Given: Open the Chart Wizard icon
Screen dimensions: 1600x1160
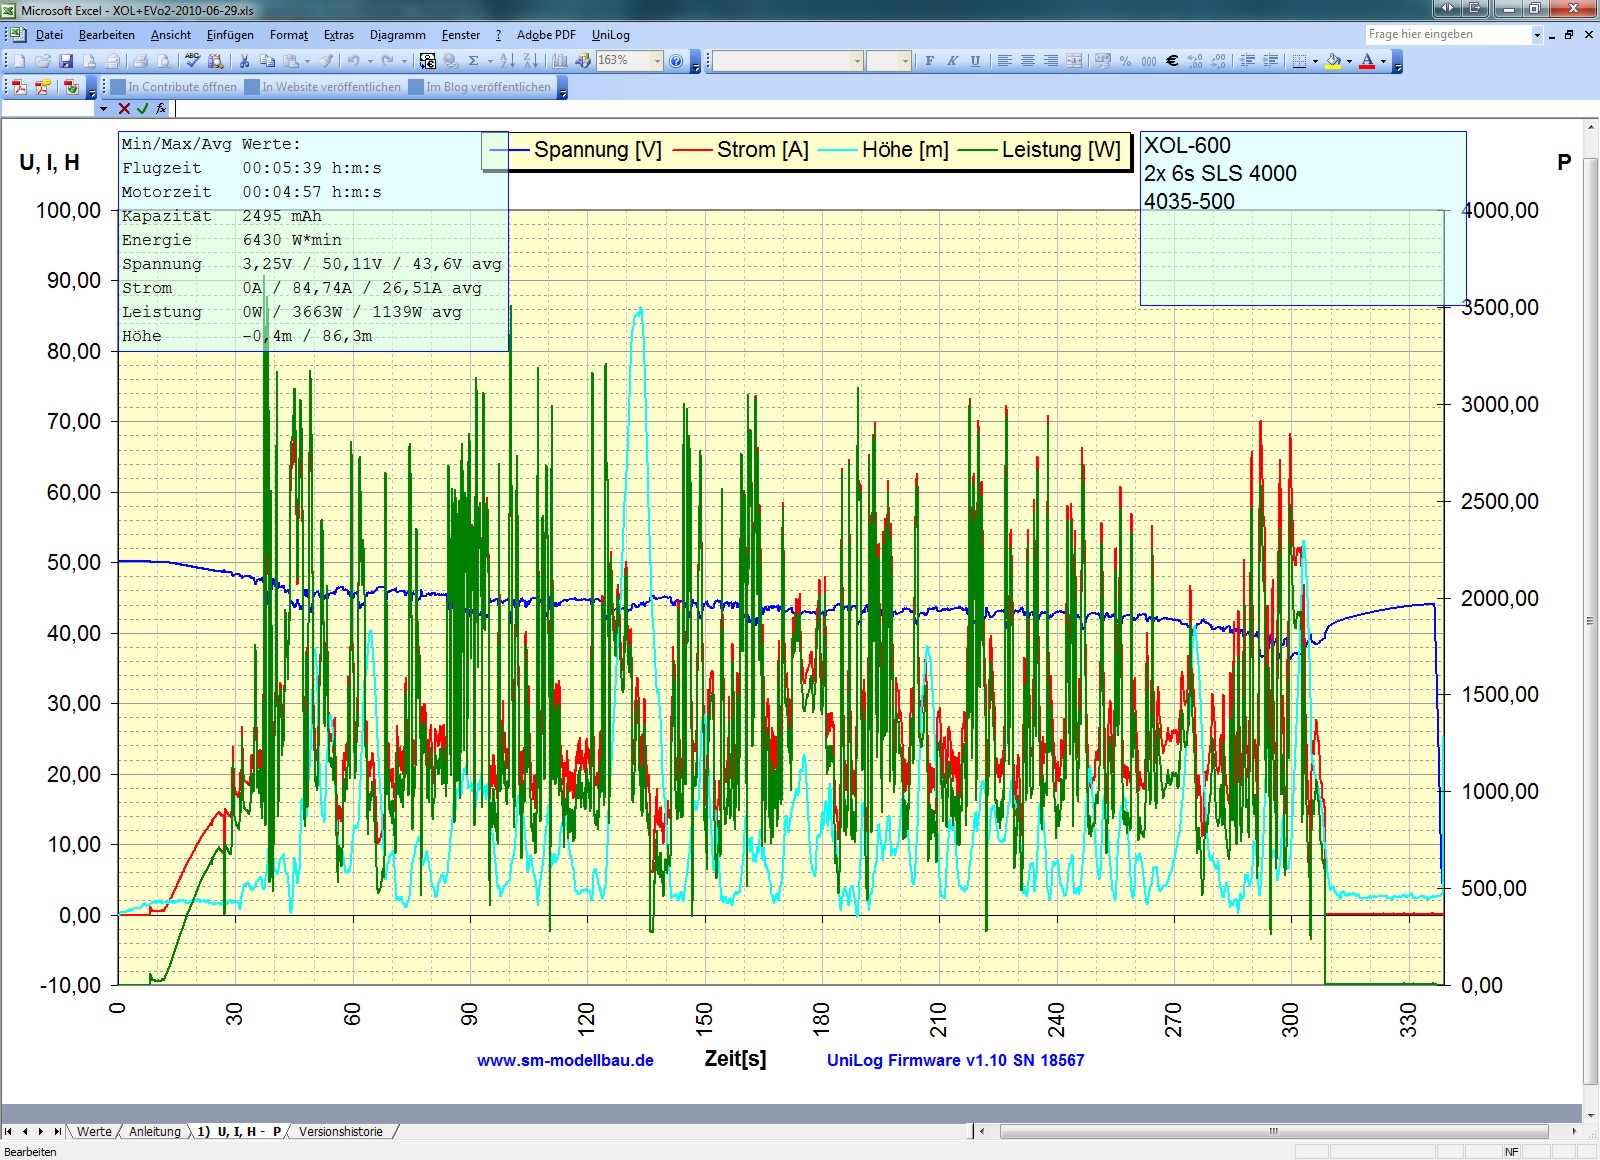Looking at the screenshot, I should click(559, 61).
